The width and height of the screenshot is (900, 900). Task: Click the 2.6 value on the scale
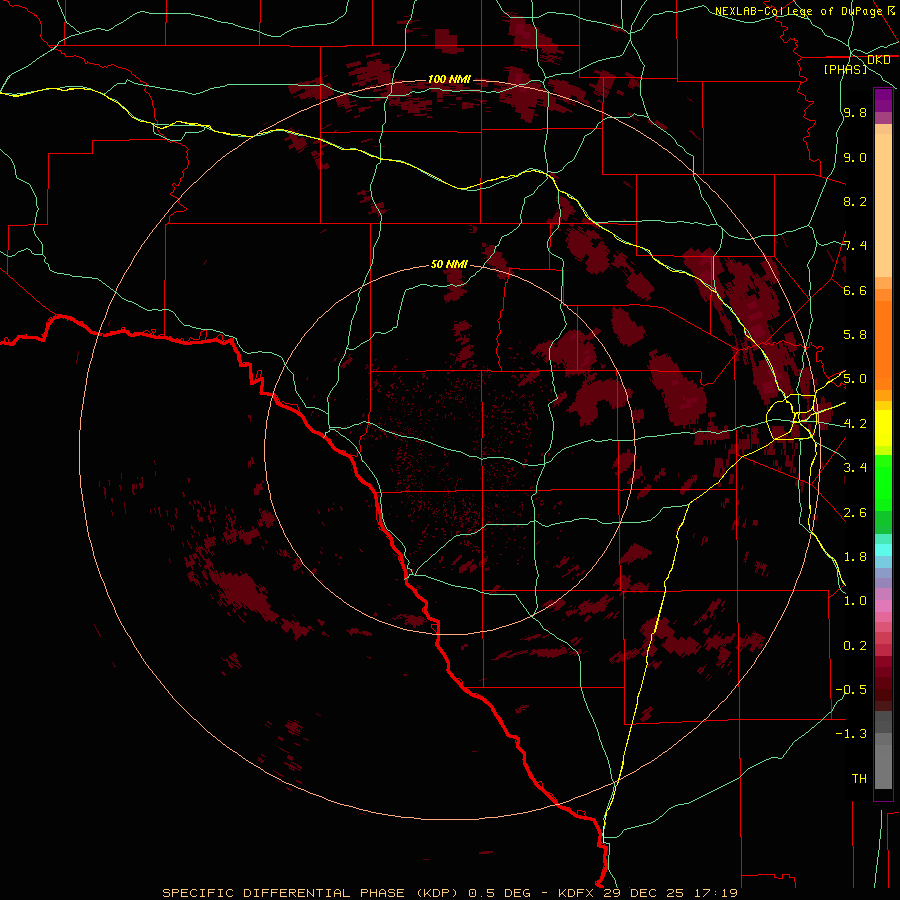(x=855, y=513)
